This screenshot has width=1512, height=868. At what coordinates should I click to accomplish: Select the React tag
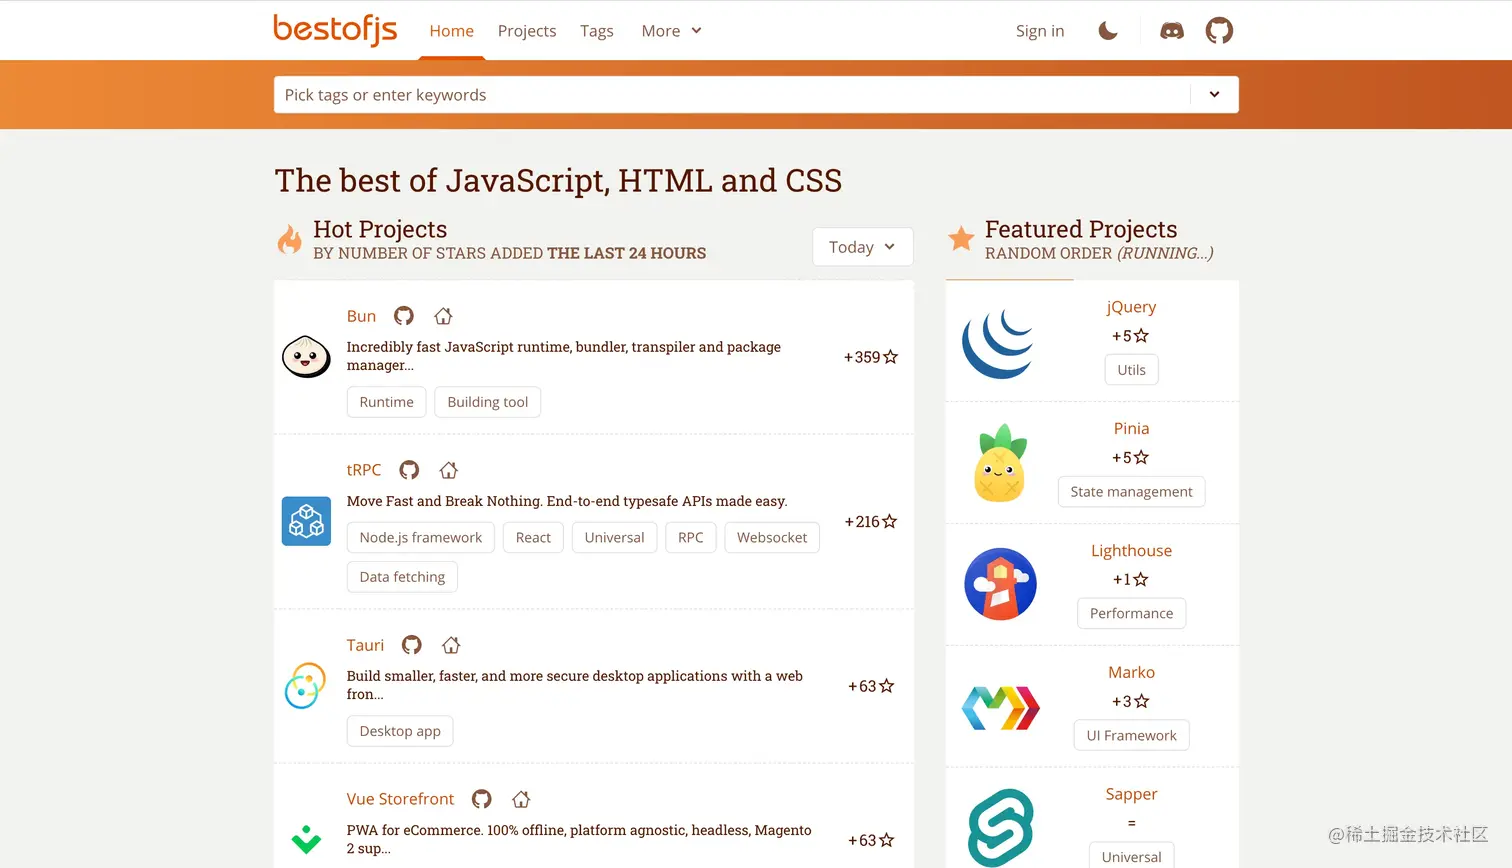pos(533,537)
